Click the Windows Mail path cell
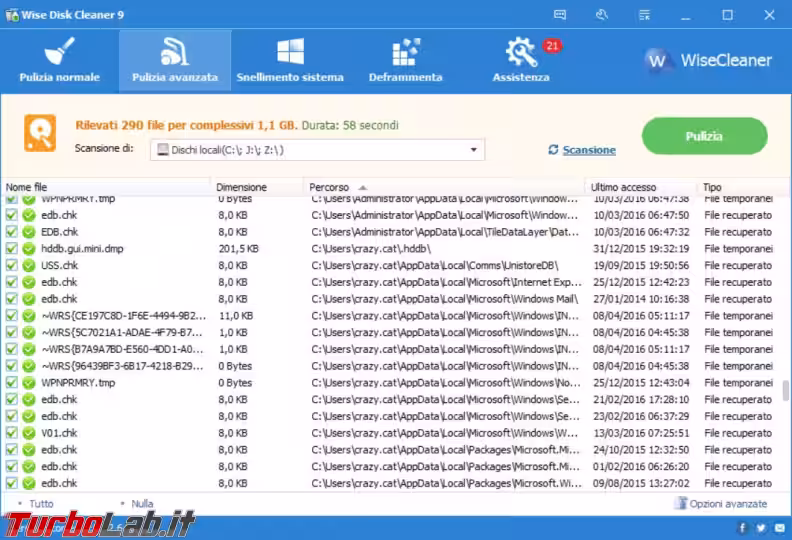Screen dimensions: 792x540 coord(445,299)
